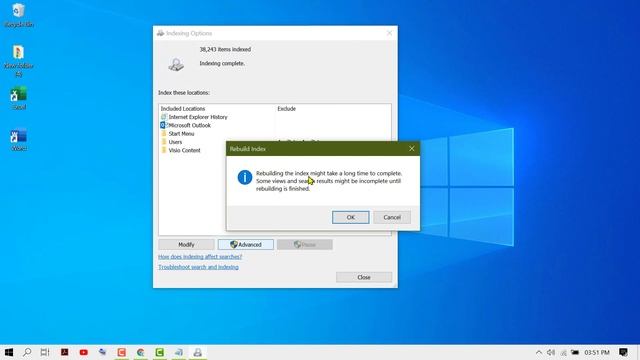The image size is (640, 360).
Task: Open 'How does indexing affect searches?' link
Action: point(200,257)
